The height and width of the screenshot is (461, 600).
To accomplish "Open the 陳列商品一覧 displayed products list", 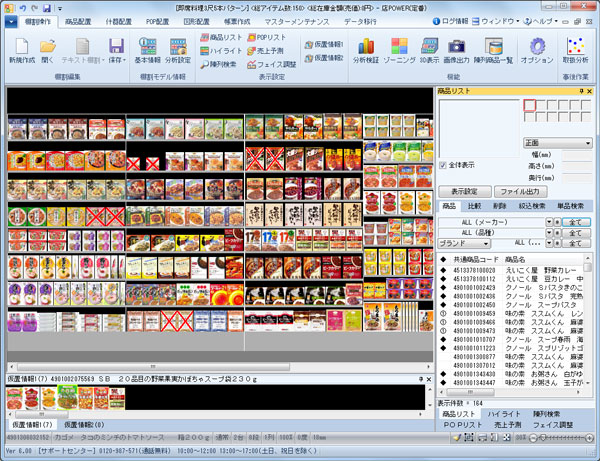I will tap(493, 50).
